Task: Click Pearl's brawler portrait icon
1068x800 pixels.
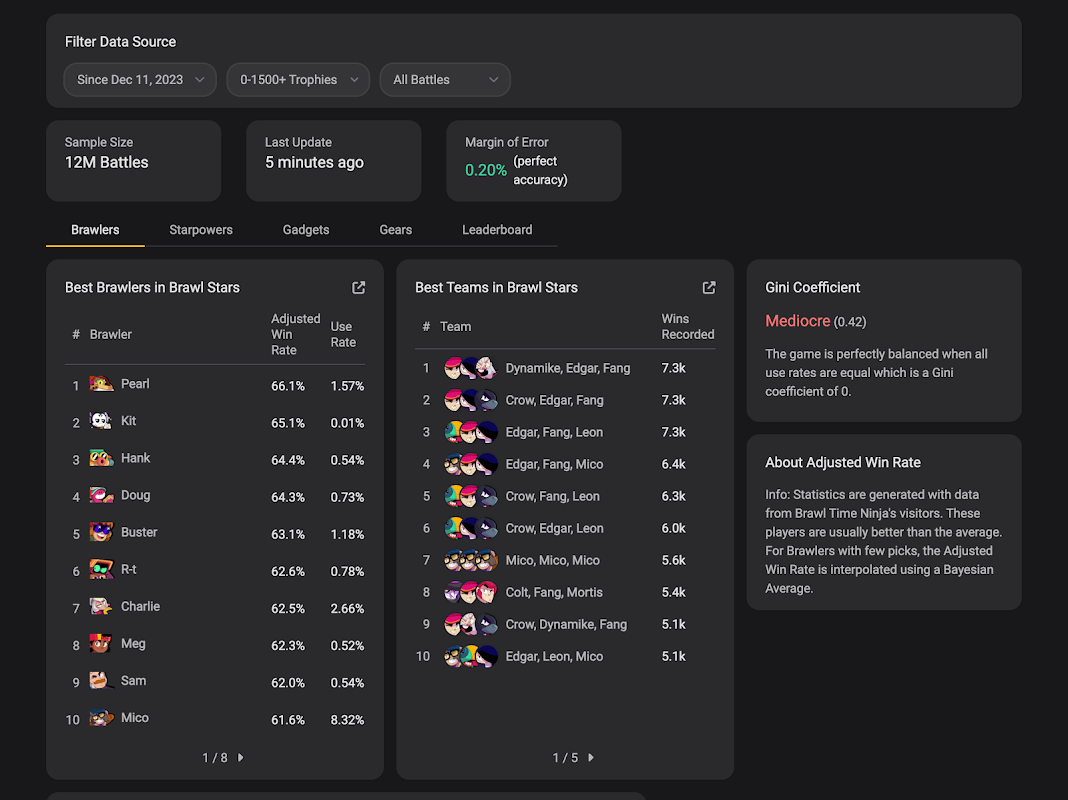Action: [x=101, y=384]
